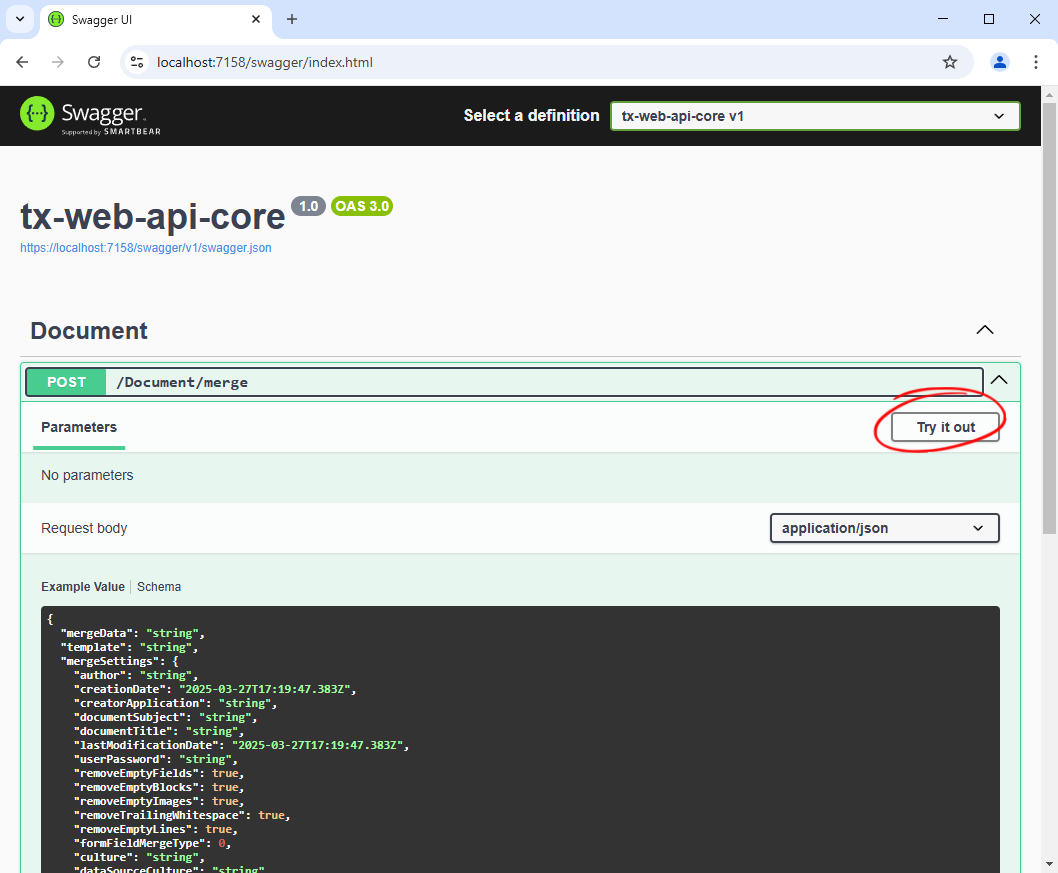Screen dimensions: 1058x873
Task: Click the page reload icon
Action: pos(93,61)
